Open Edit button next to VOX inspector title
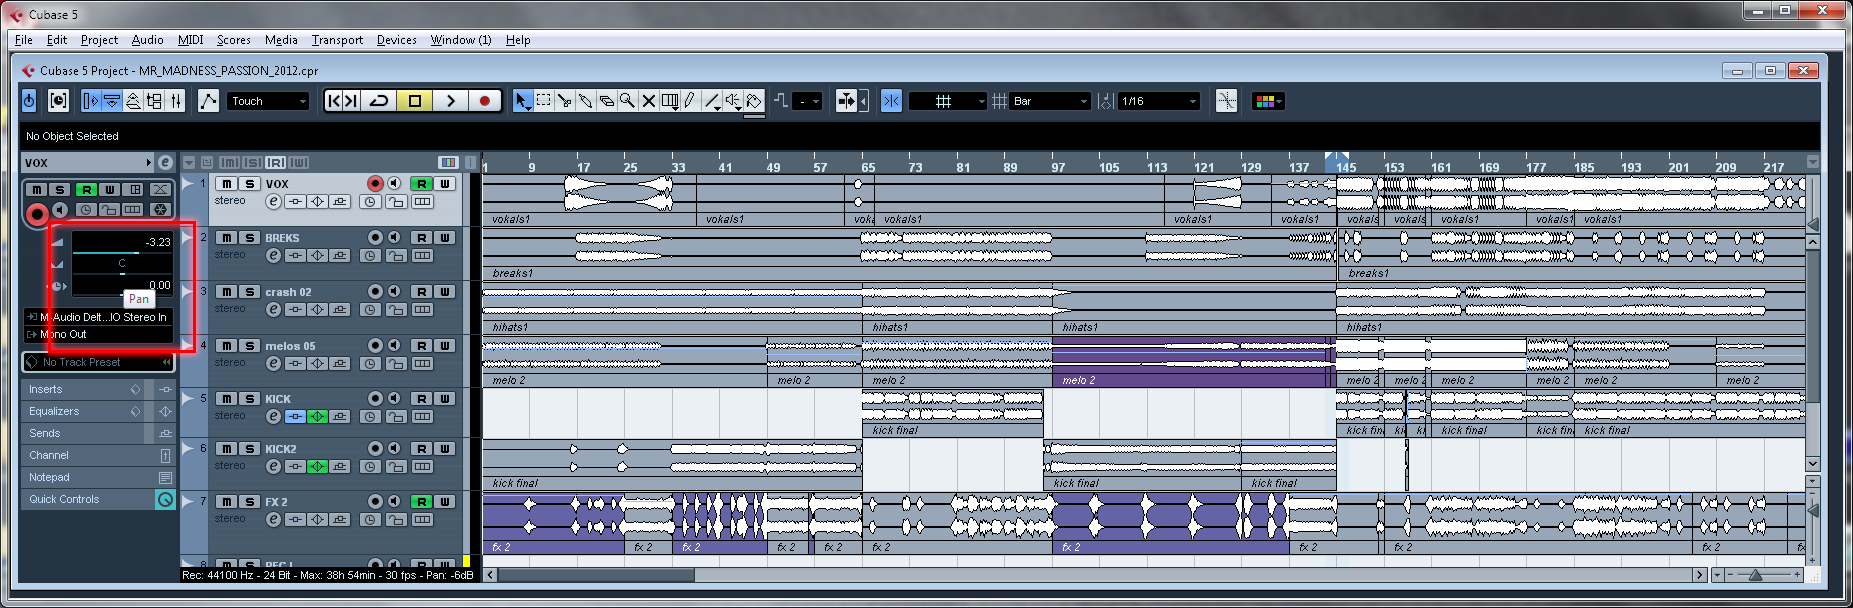 [165, 162]
